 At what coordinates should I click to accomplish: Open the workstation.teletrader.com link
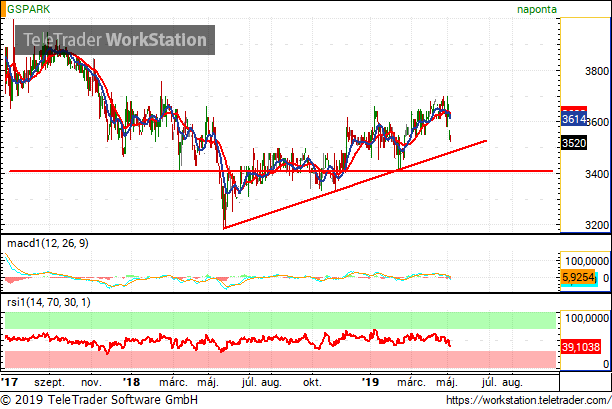click(528, 400)
